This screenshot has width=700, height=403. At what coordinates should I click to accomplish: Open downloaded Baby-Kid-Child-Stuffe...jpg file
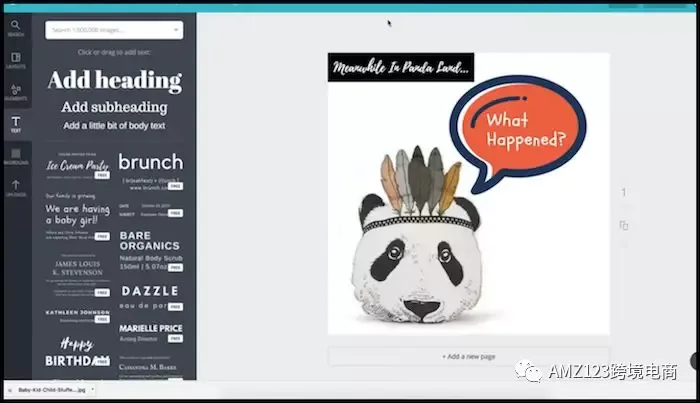point(51,390)
